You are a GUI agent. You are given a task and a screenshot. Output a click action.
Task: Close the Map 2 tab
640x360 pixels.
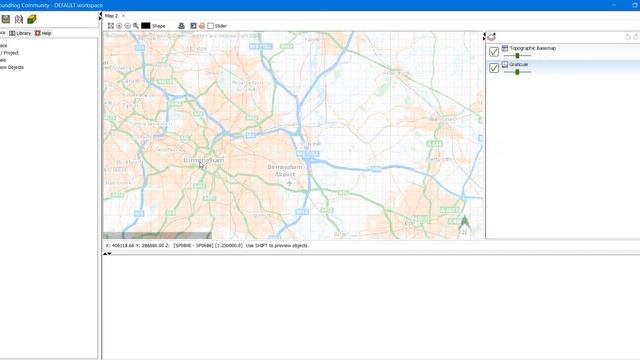point(123,16)
